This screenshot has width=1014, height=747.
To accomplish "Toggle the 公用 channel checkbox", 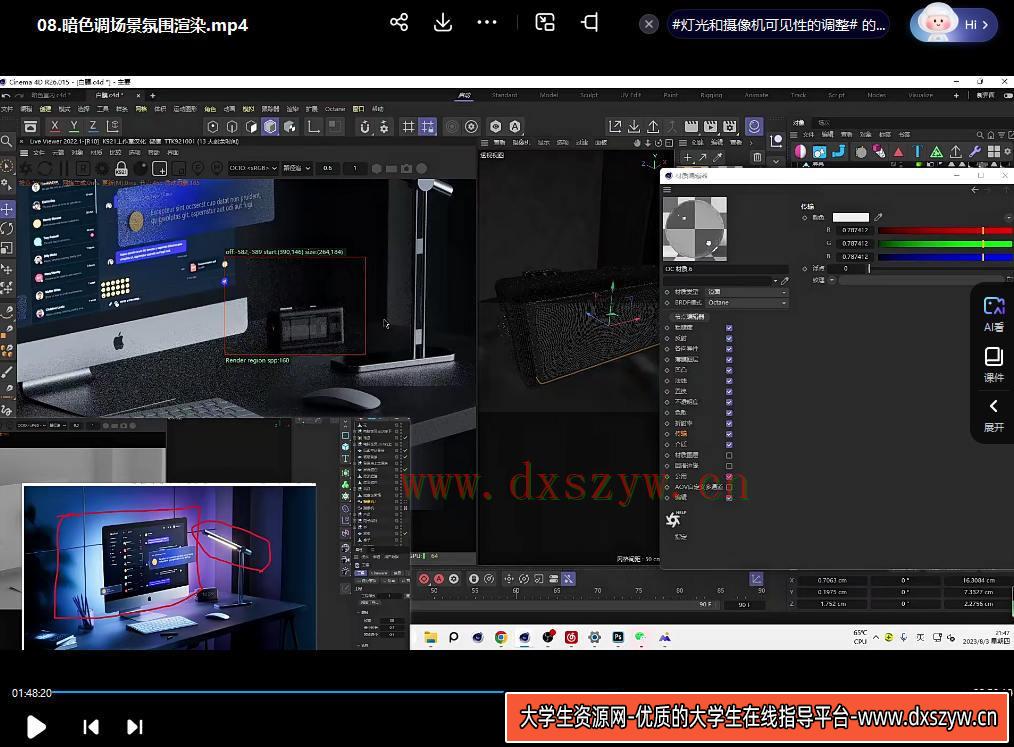I will (x=729, y=476).
